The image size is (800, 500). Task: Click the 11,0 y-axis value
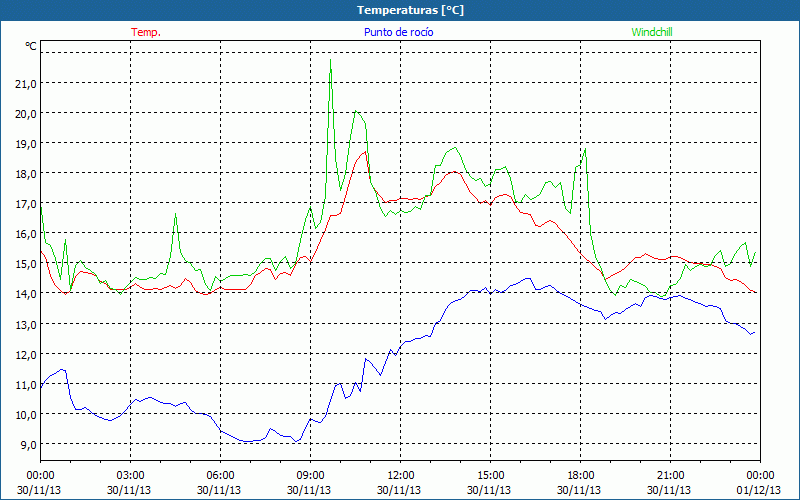(26, 385)
